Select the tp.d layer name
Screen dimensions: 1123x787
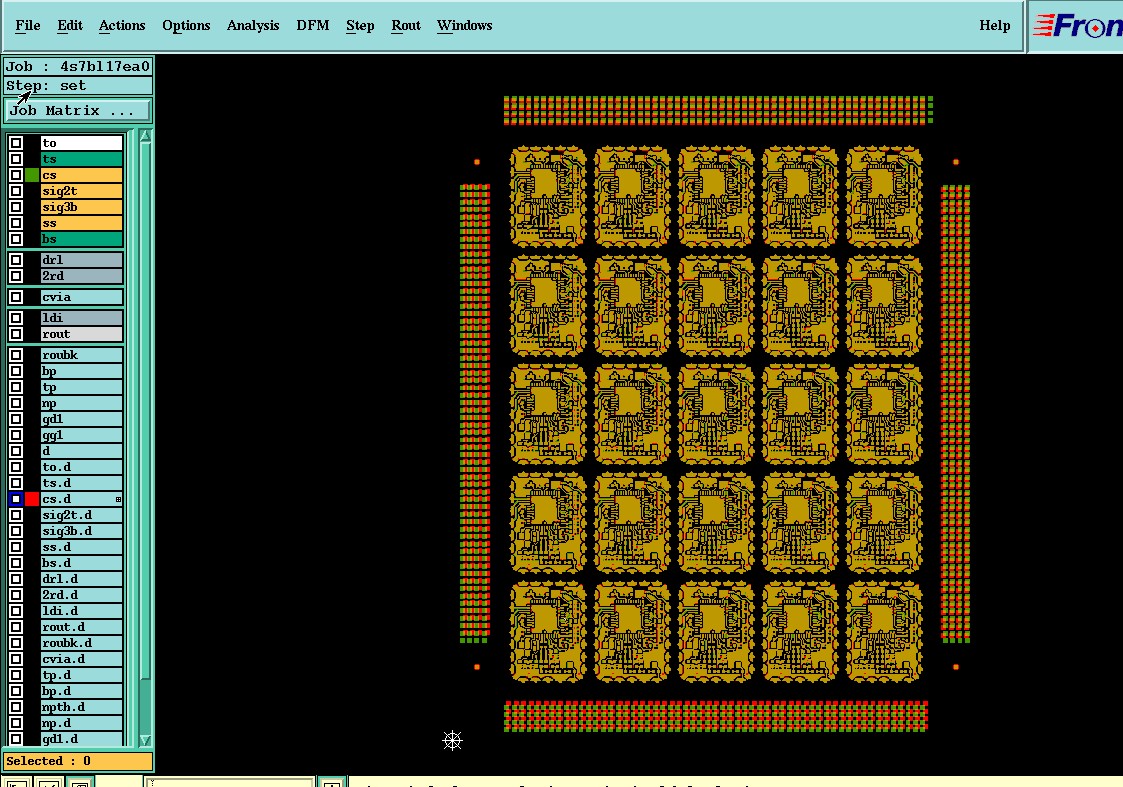[82, 675]
